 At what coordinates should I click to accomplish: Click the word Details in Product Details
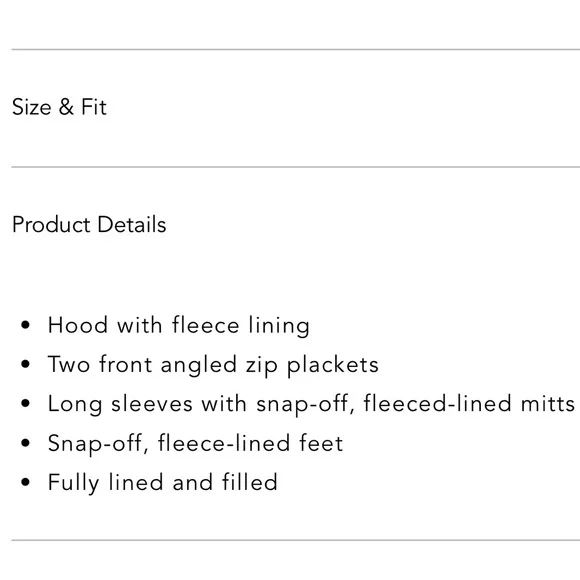[x=132, y=225]
